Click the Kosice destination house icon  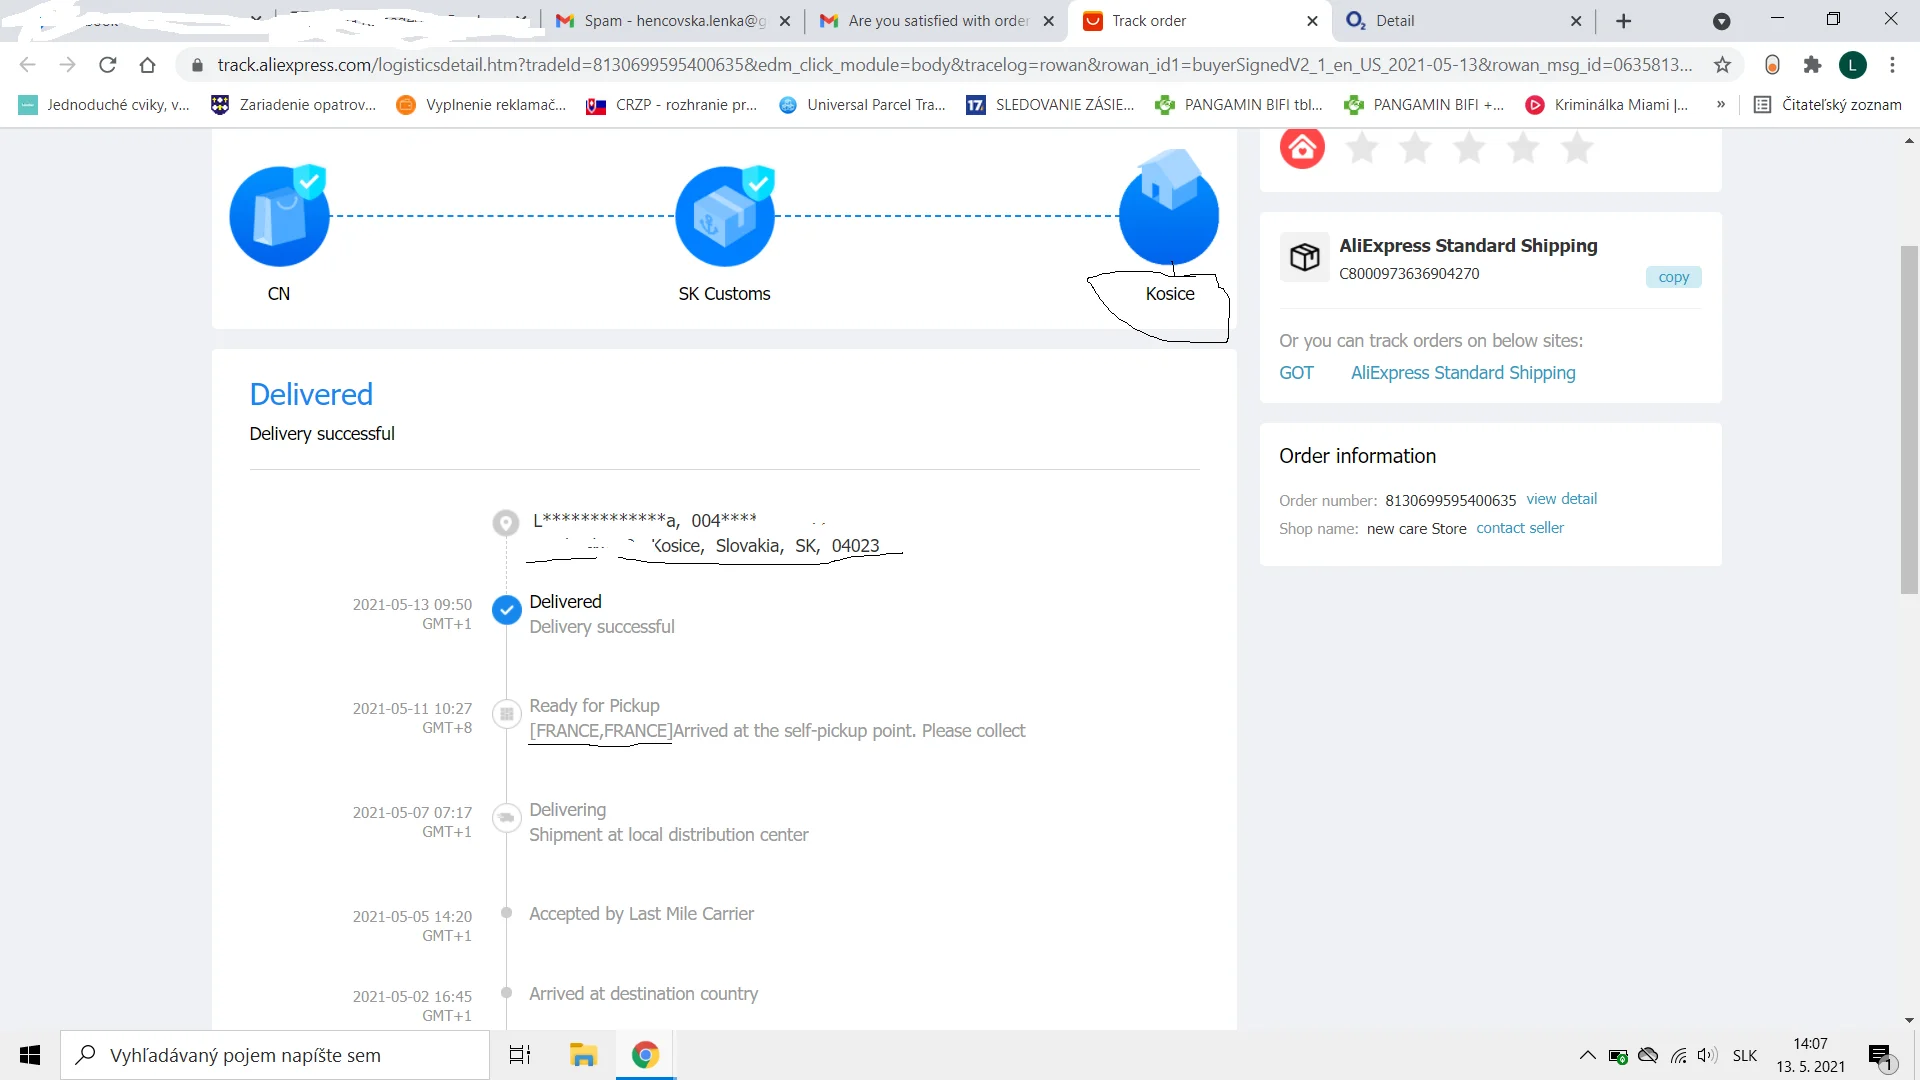coord(1168,212)
